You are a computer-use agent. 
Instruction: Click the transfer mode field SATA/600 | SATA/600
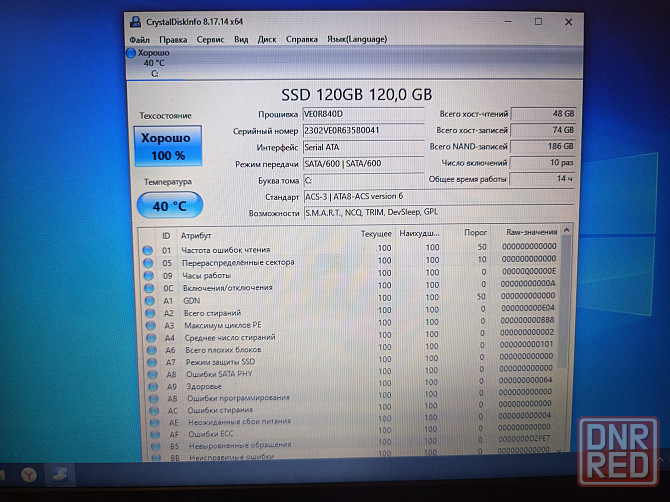[x=364, y=164]
